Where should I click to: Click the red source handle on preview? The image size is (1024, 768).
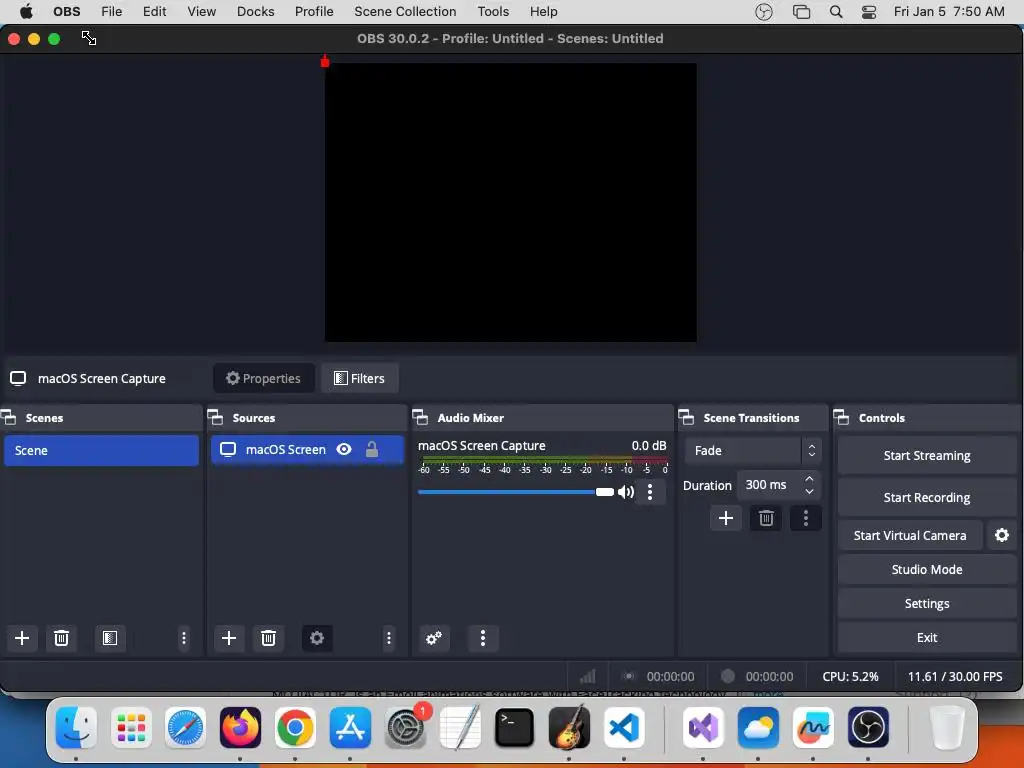pos(325,63)
